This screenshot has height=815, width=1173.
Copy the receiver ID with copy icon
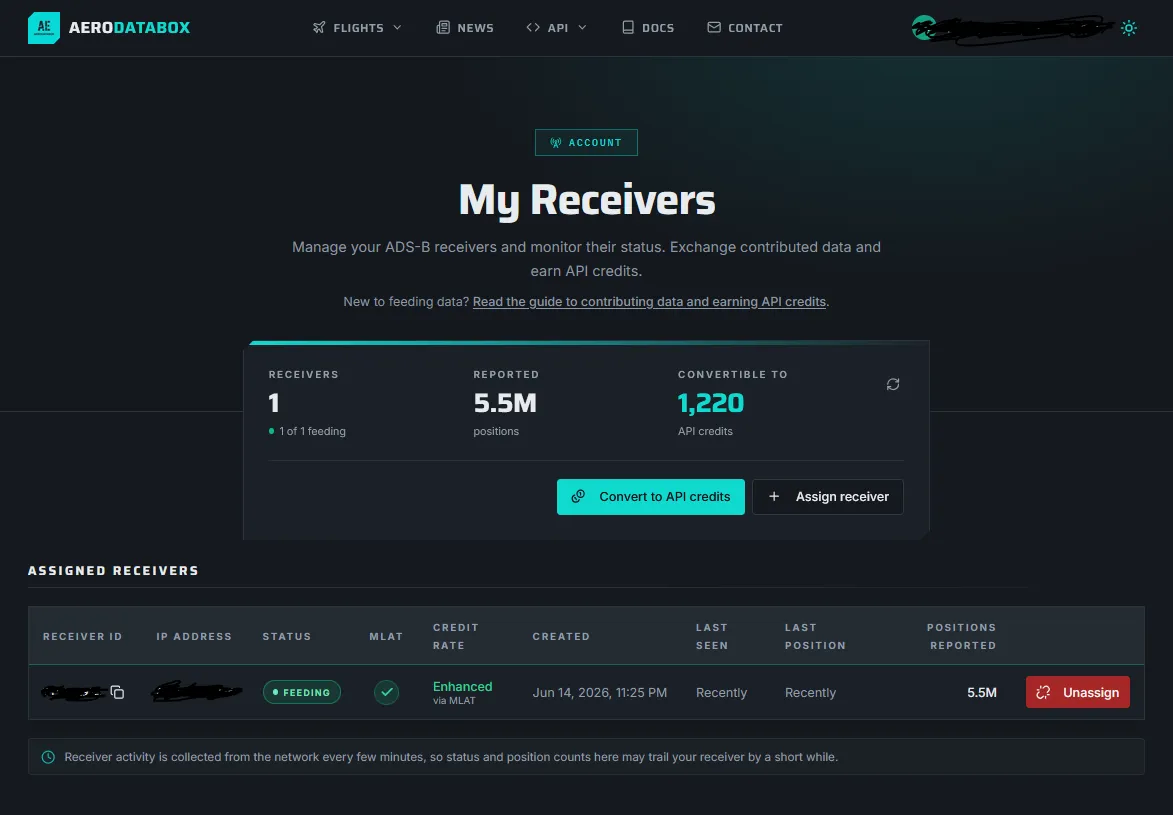click(117, 692)
